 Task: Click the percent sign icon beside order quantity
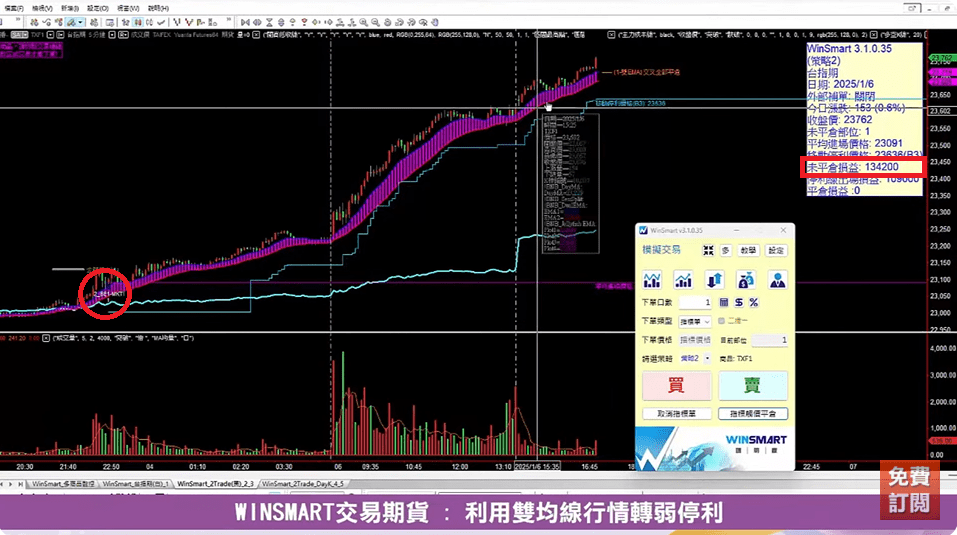click(x=754, y=303)
